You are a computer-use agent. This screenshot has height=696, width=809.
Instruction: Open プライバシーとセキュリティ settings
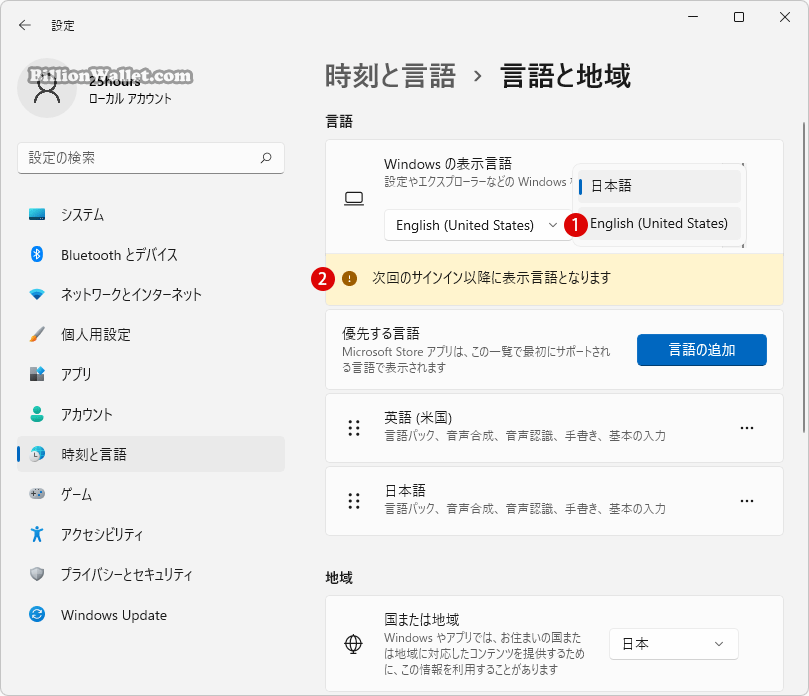[x=151, y=574]
